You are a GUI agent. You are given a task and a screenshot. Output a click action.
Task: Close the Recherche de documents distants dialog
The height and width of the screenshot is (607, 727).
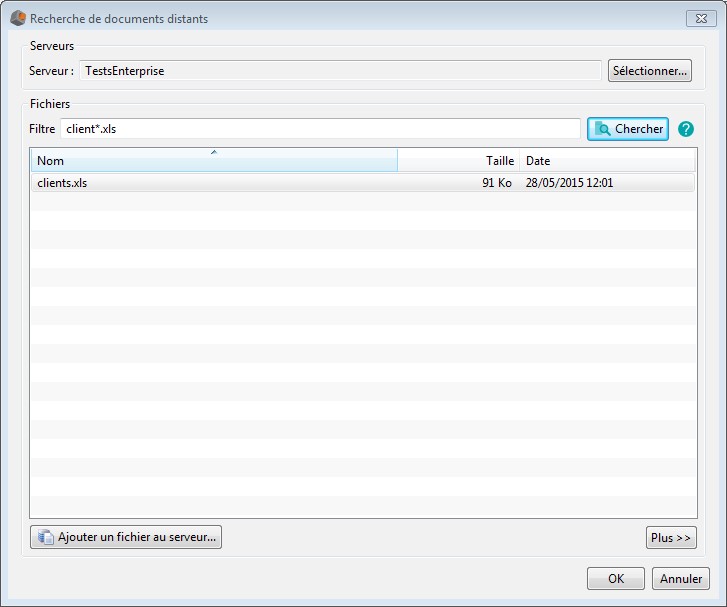pos(701,19)
